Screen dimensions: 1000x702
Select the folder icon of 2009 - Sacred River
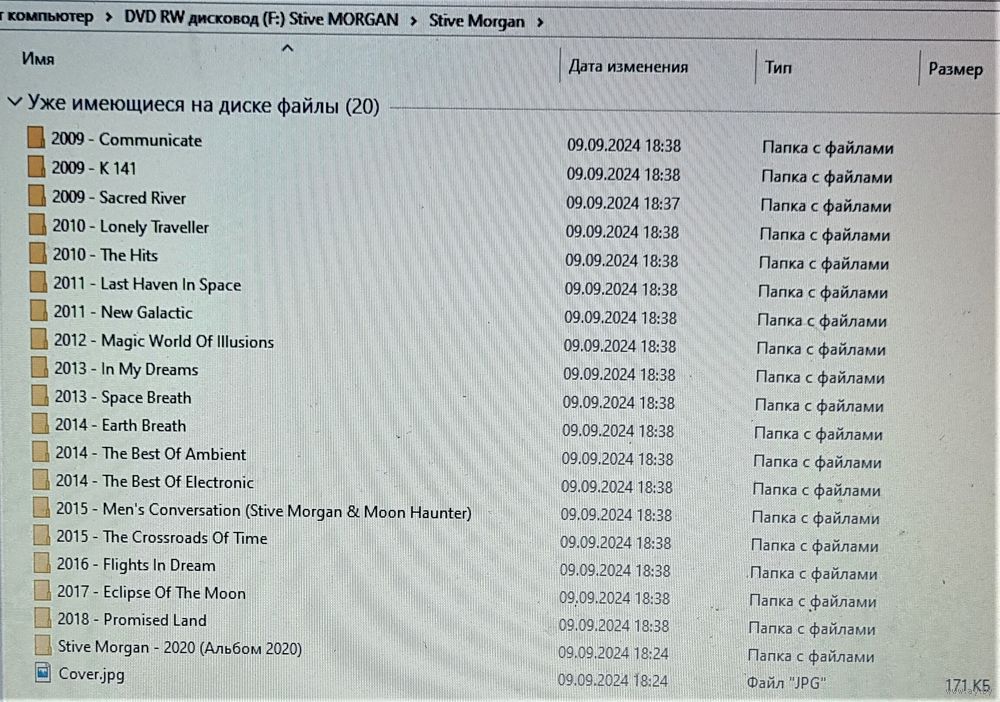[x=37, y=195]
